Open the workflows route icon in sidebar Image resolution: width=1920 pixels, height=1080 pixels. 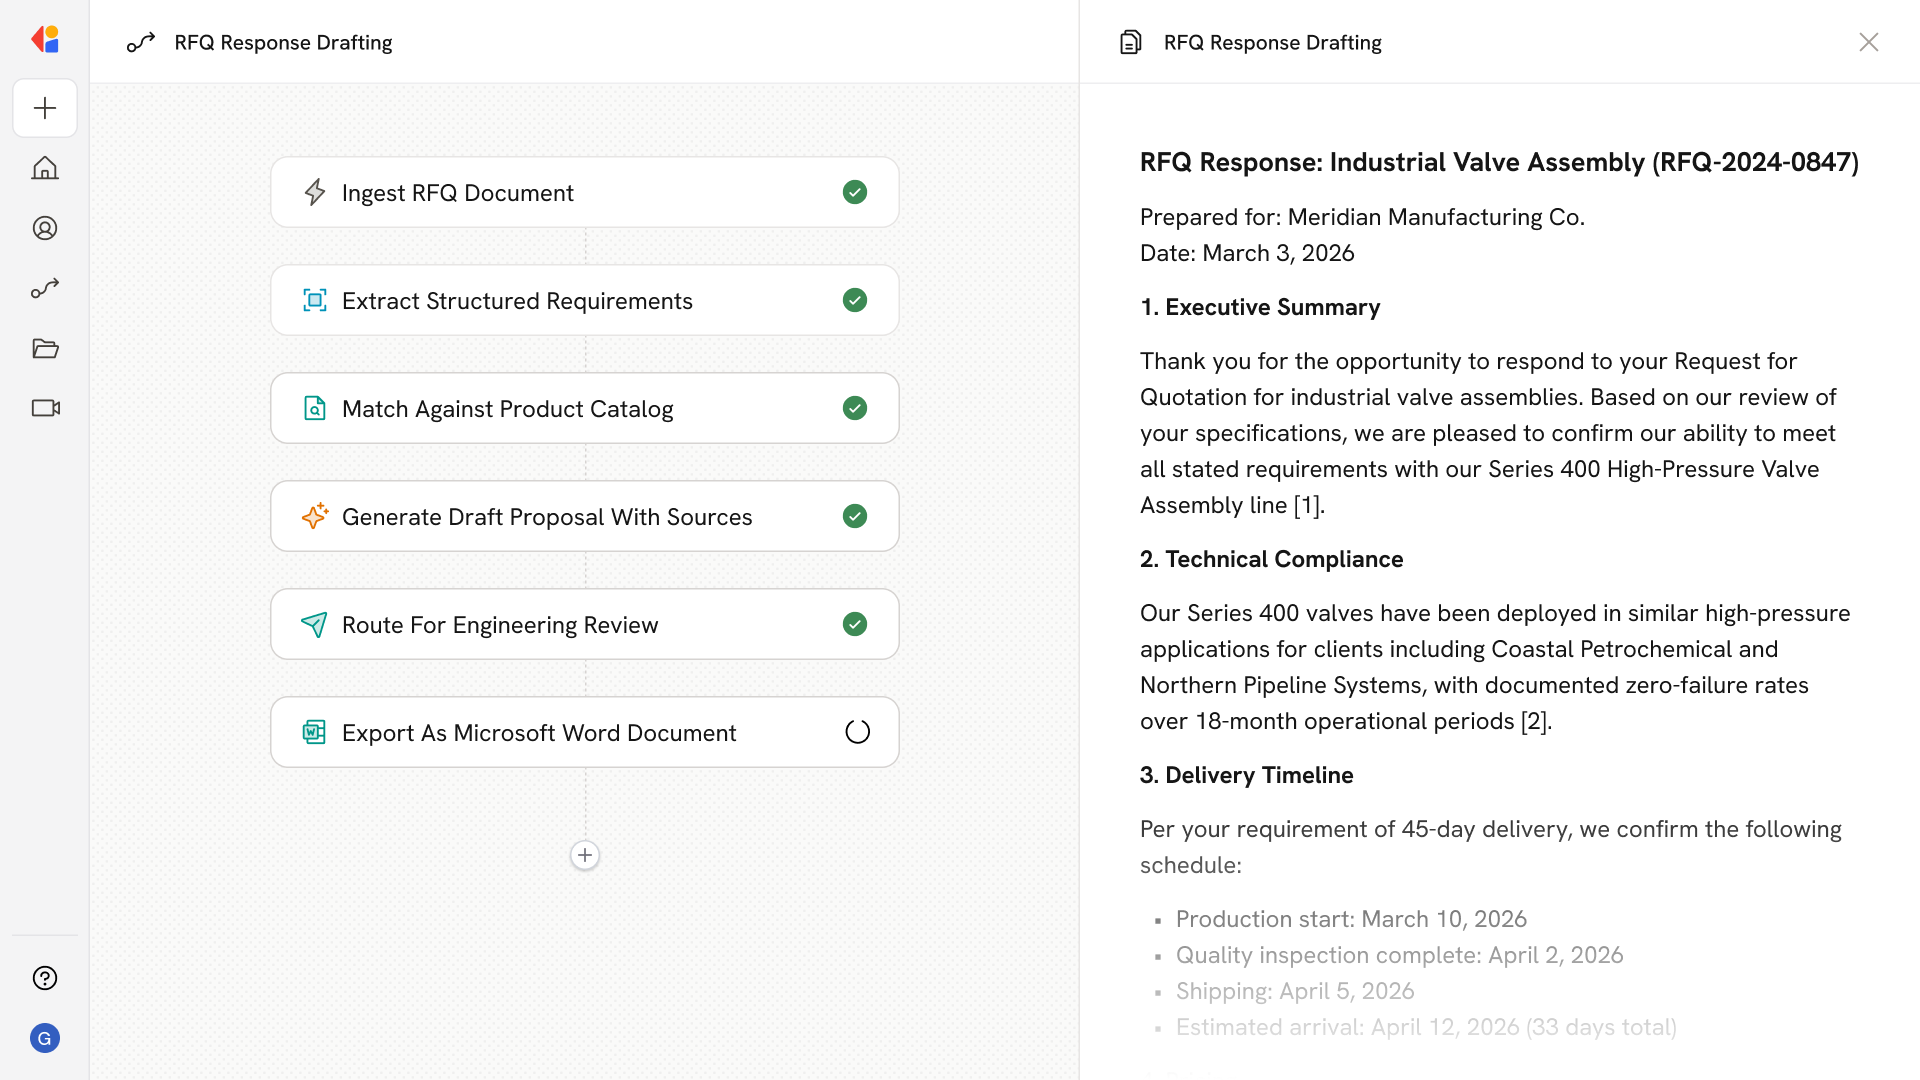tap(45, 288)
